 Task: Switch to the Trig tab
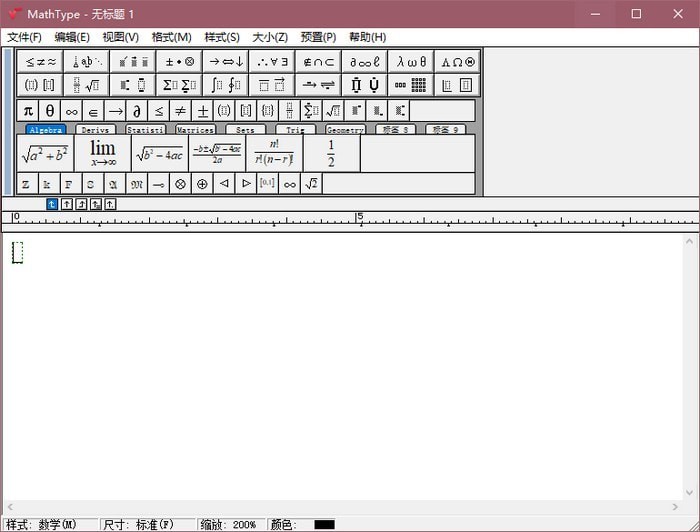click(296, 129)
